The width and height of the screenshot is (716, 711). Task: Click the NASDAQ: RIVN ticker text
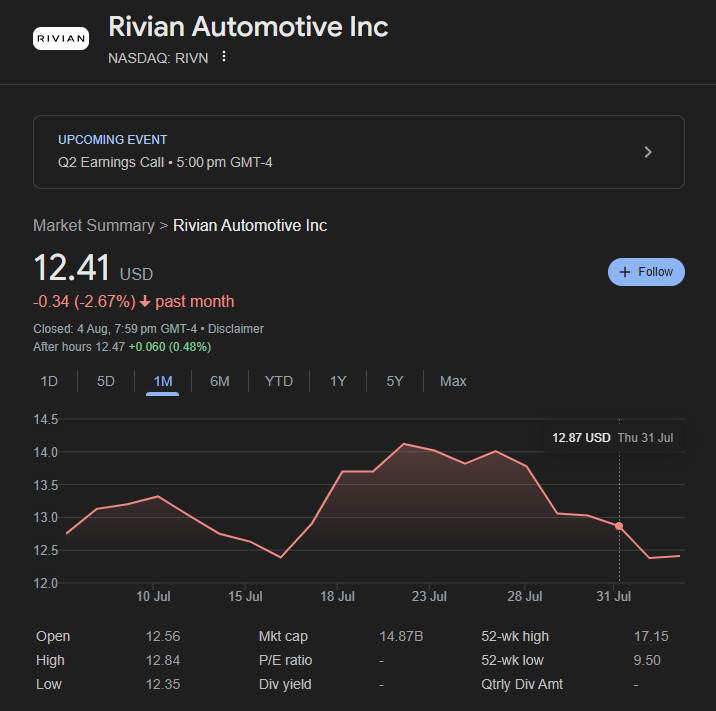tap(158, 58)
